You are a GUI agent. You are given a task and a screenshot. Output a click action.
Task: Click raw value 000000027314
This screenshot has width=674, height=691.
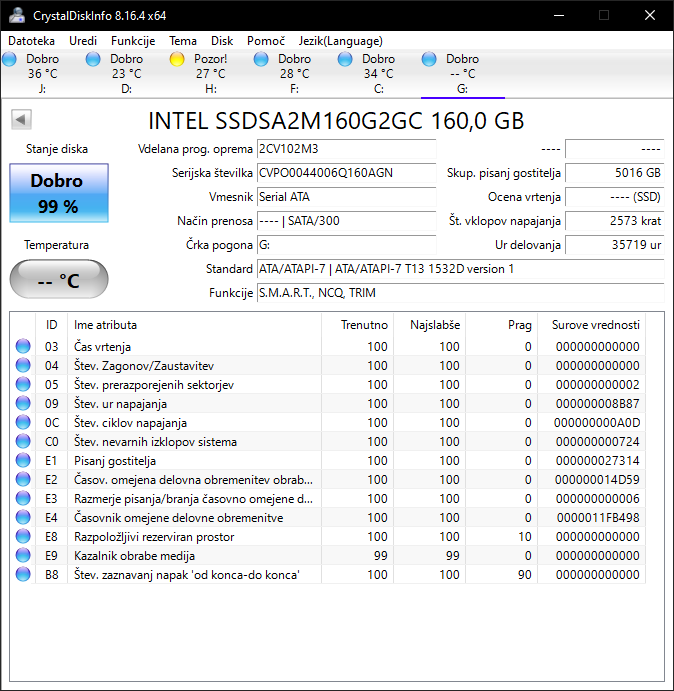tap(598, 461)
